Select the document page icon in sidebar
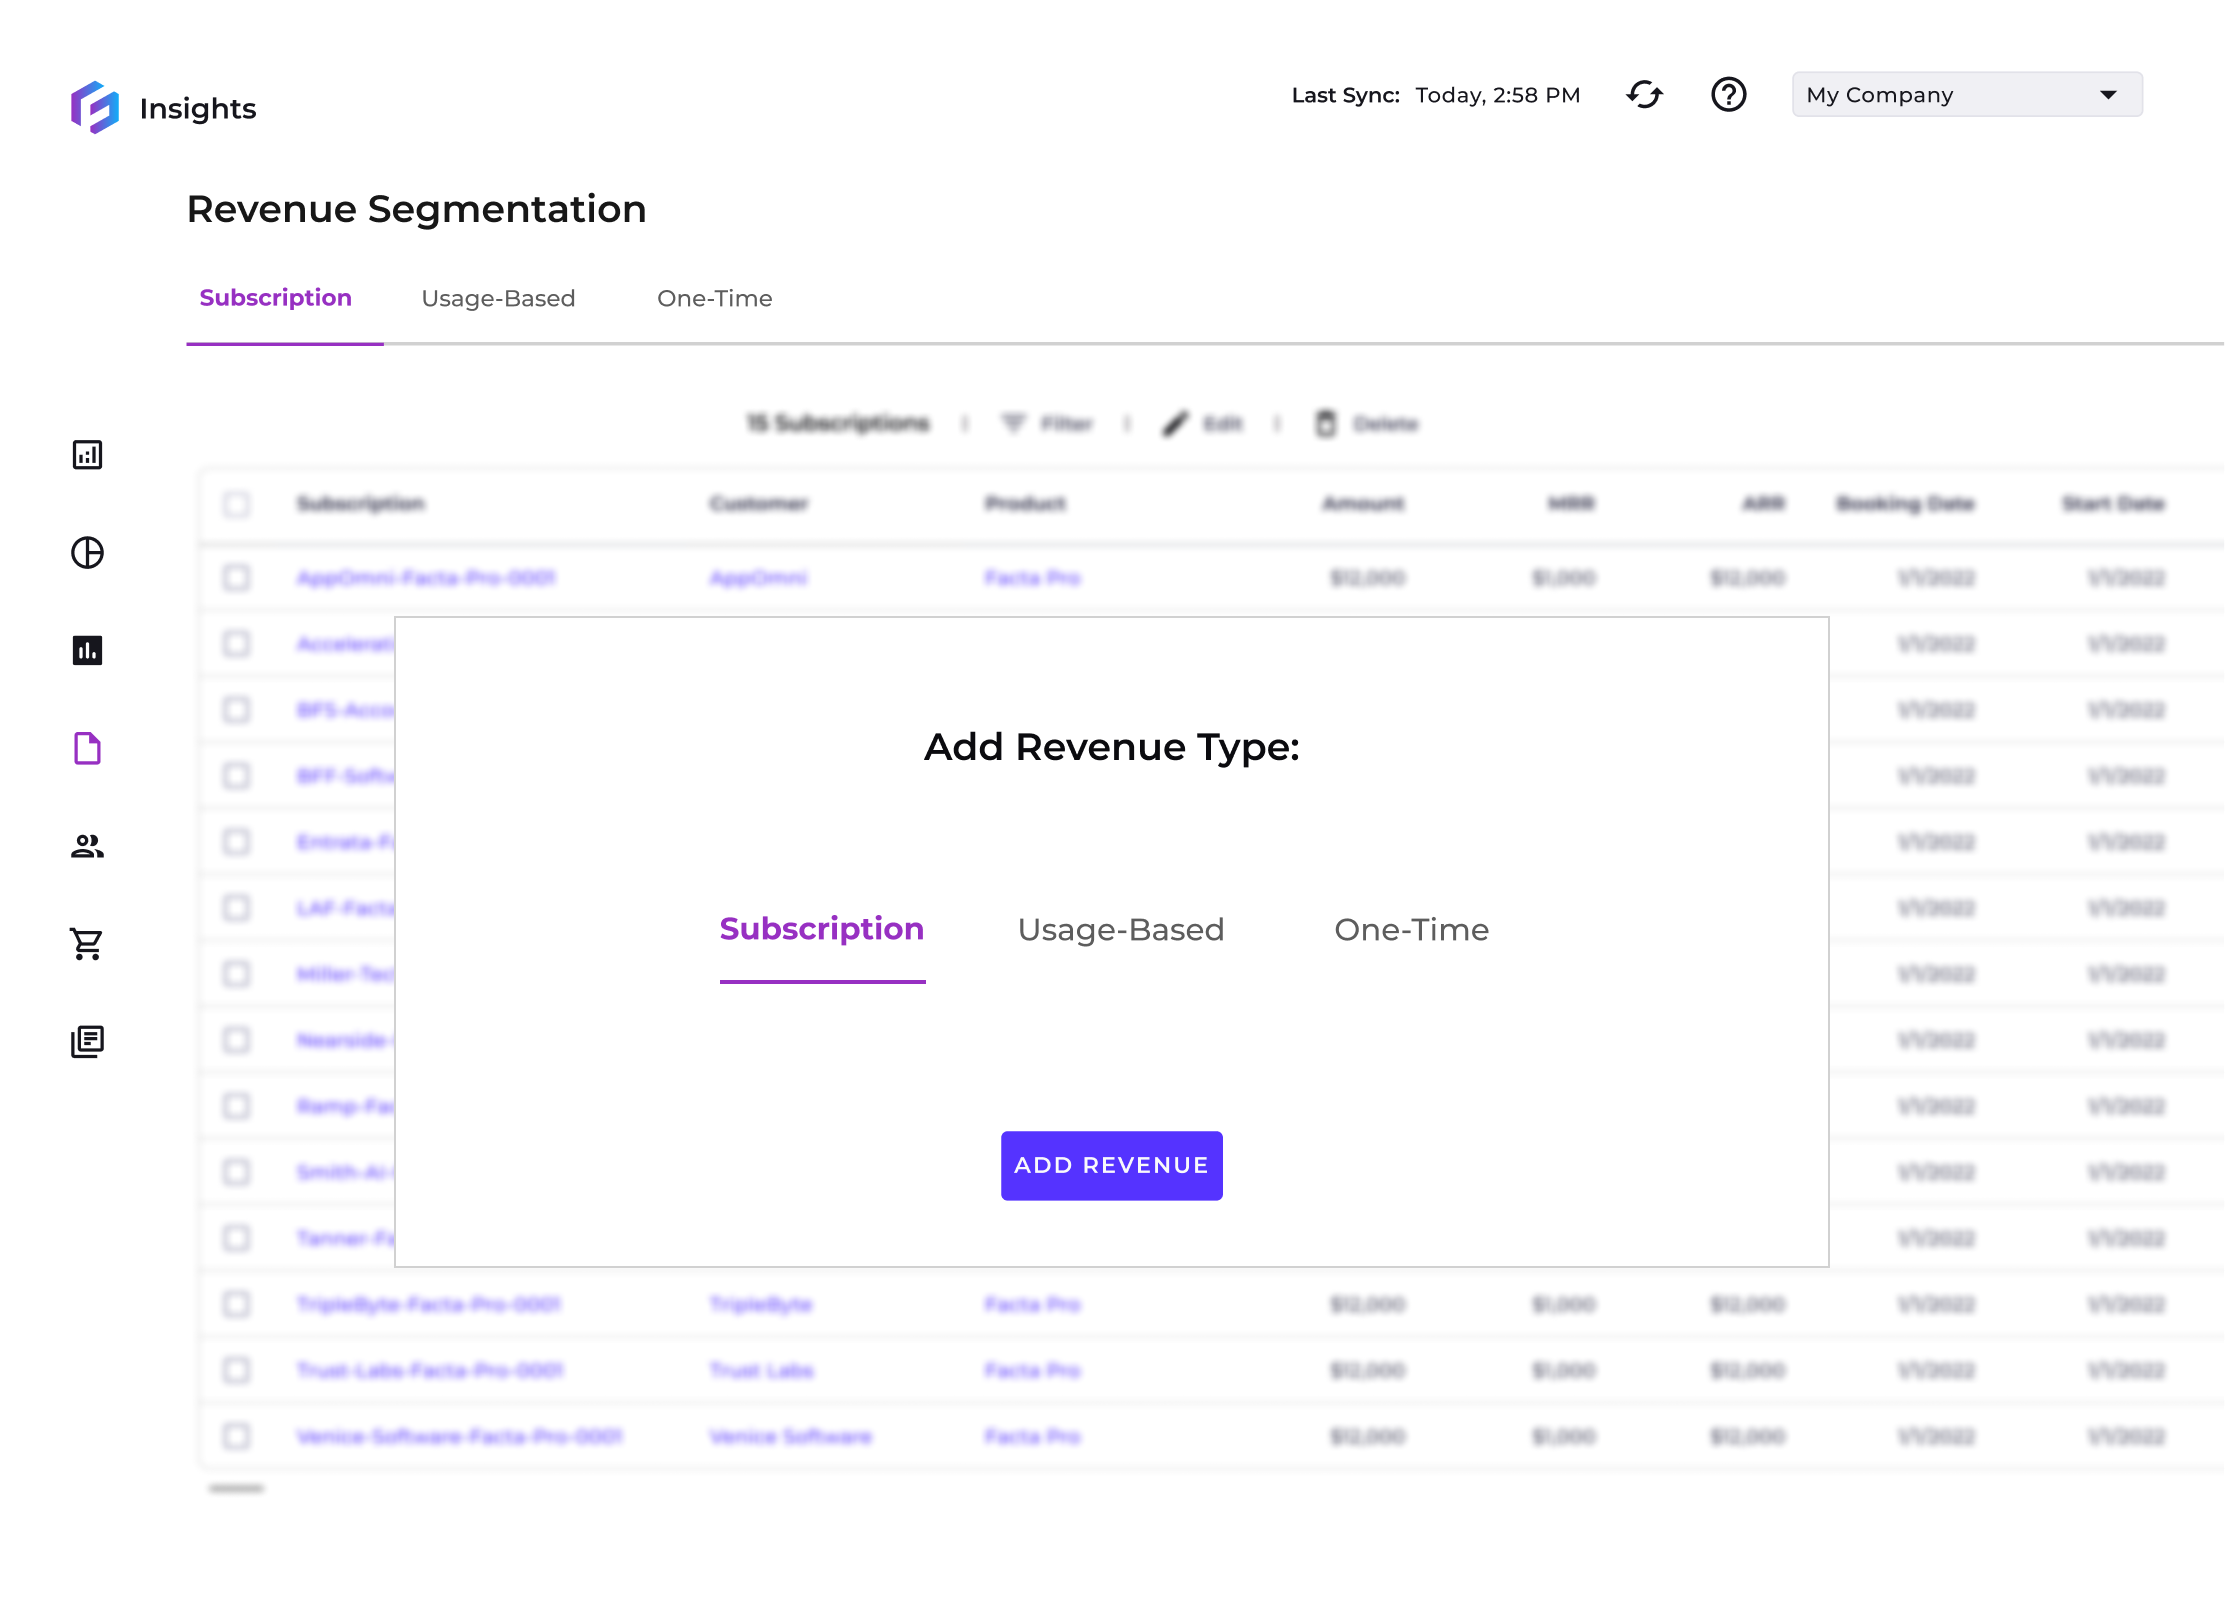Viewport: 2225px width, 1614px height. (88, 748)
